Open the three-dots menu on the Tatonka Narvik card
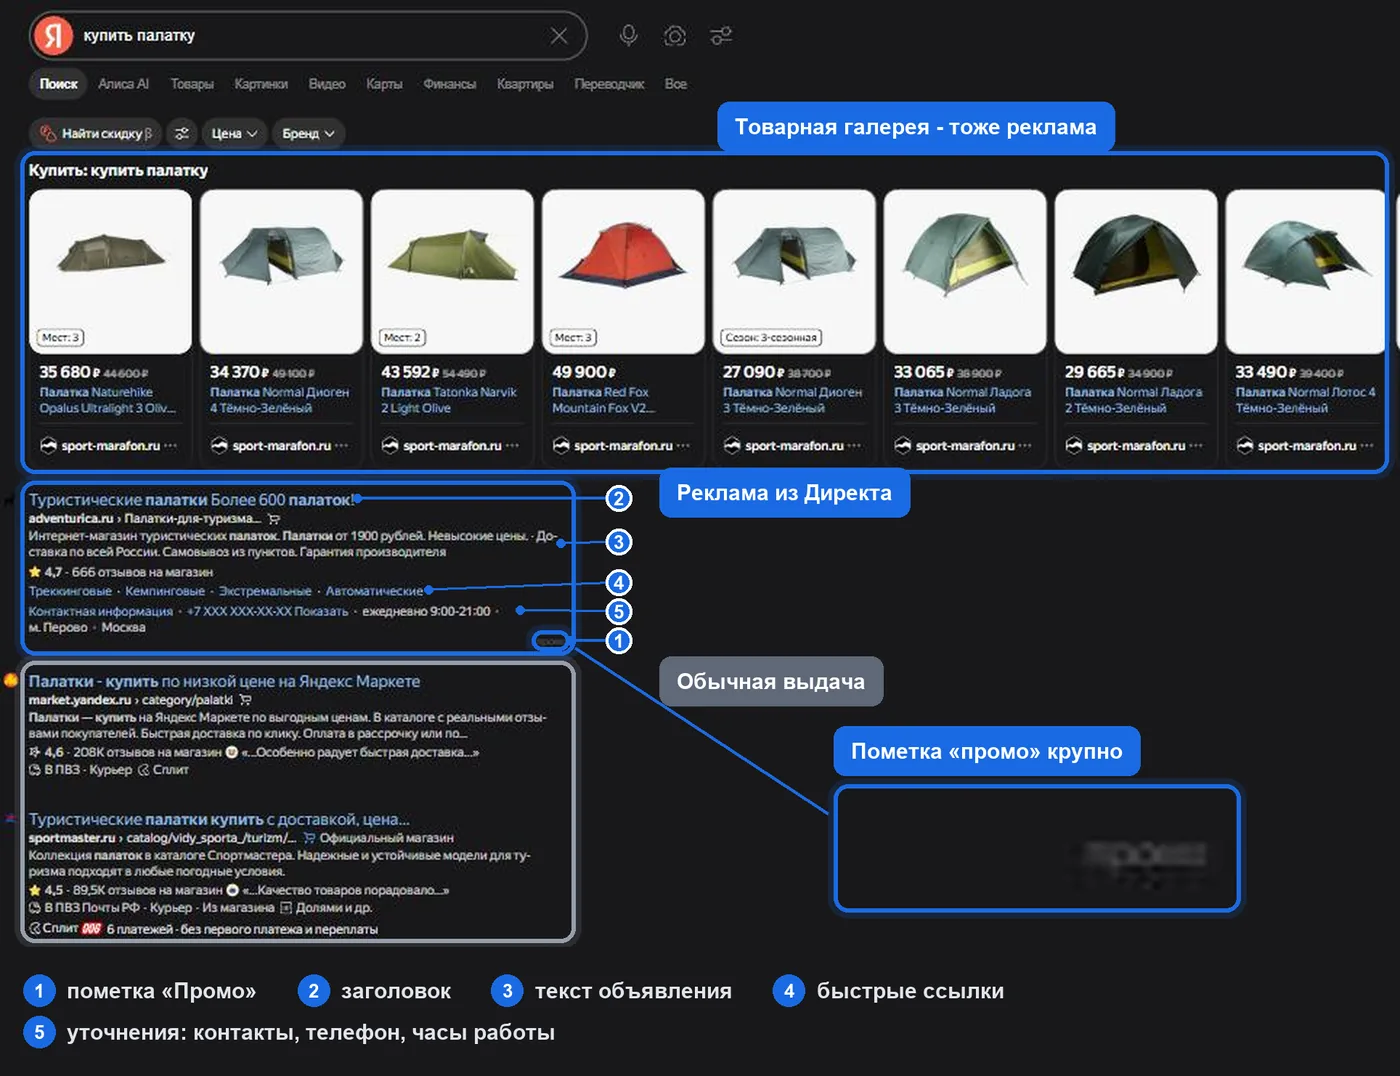 pos(513,446)
